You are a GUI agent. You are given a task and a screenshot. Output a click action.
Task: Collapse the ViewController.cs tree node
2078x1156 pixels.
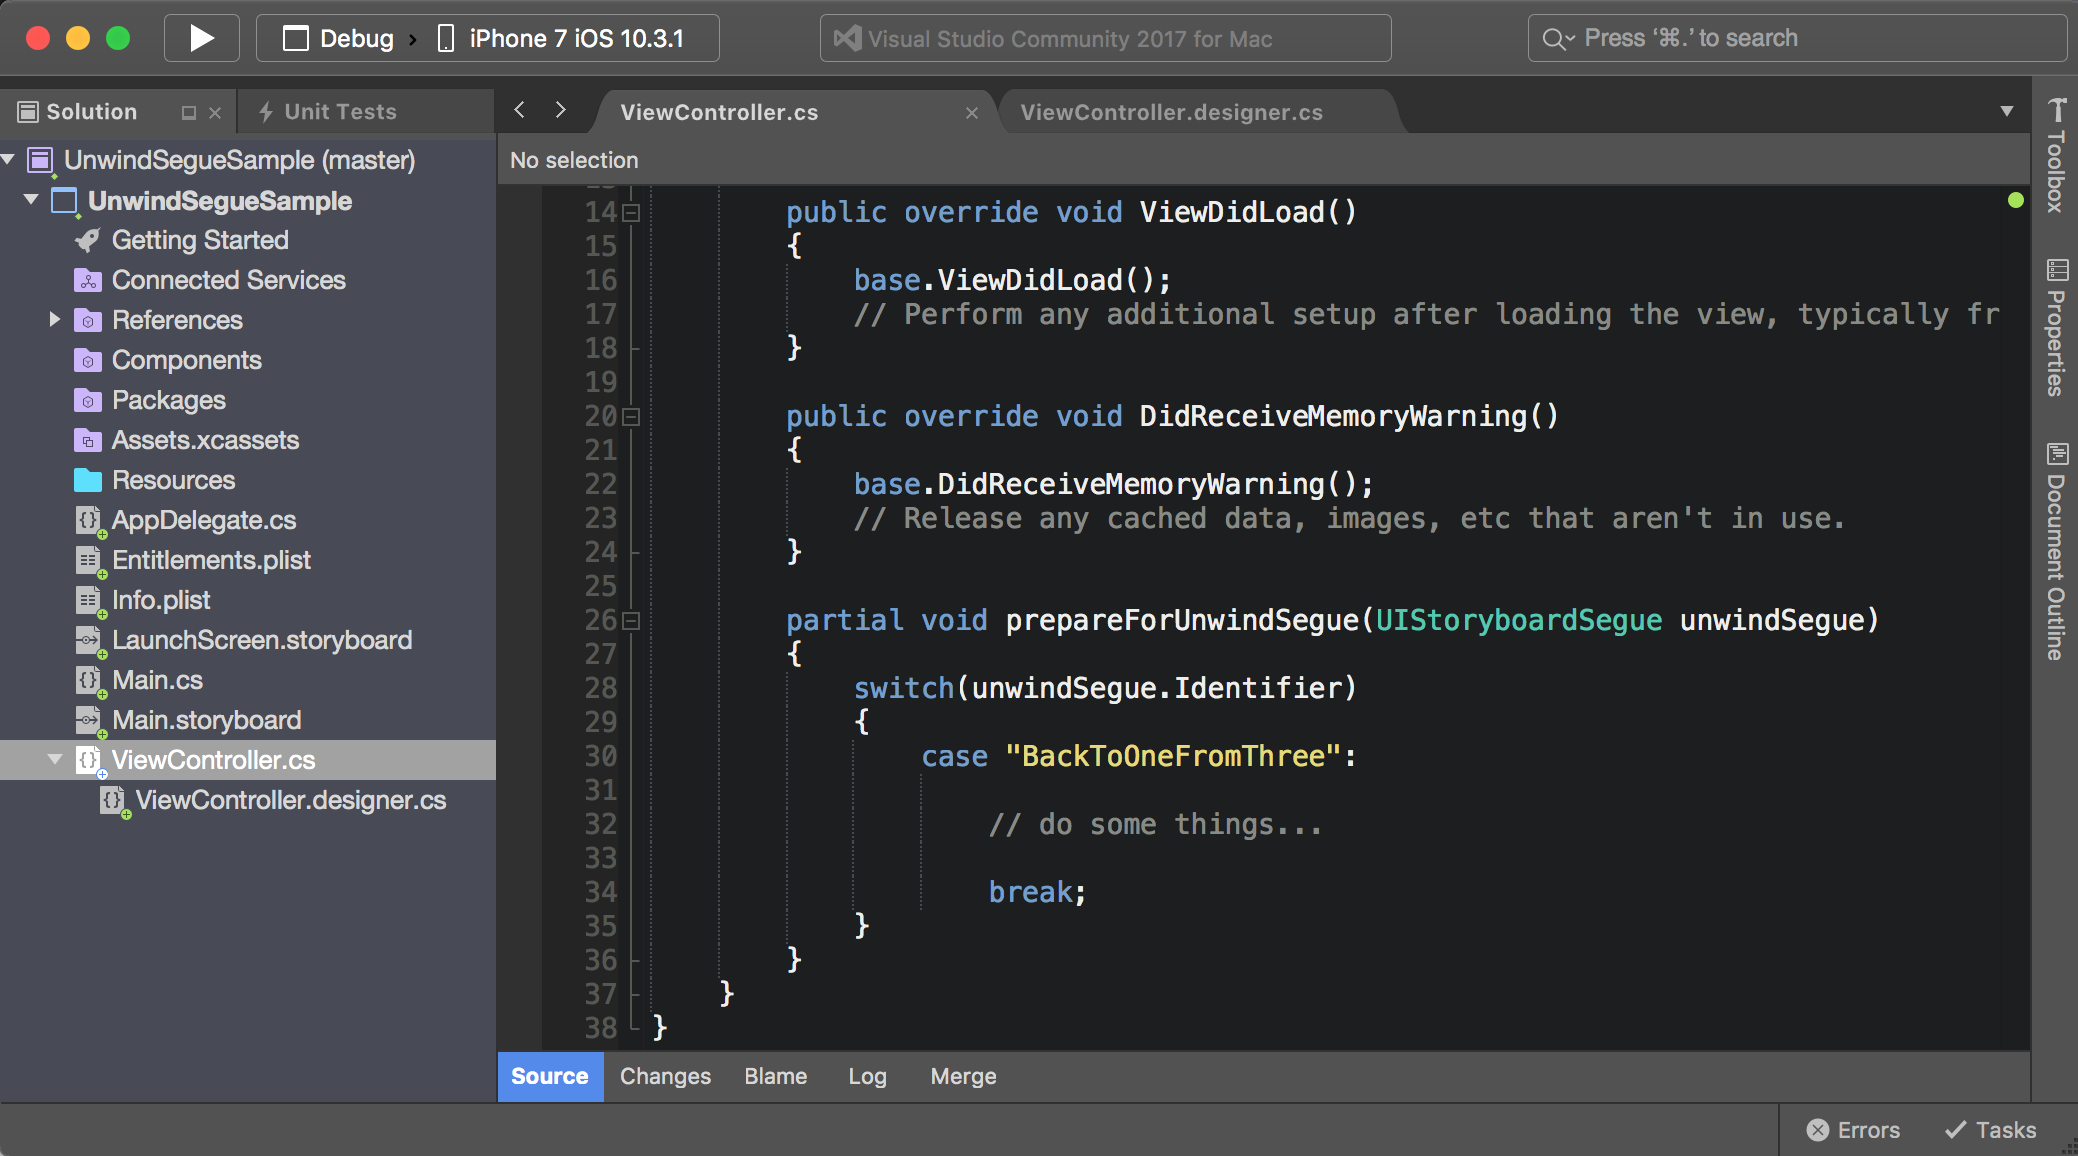point(55,759)
